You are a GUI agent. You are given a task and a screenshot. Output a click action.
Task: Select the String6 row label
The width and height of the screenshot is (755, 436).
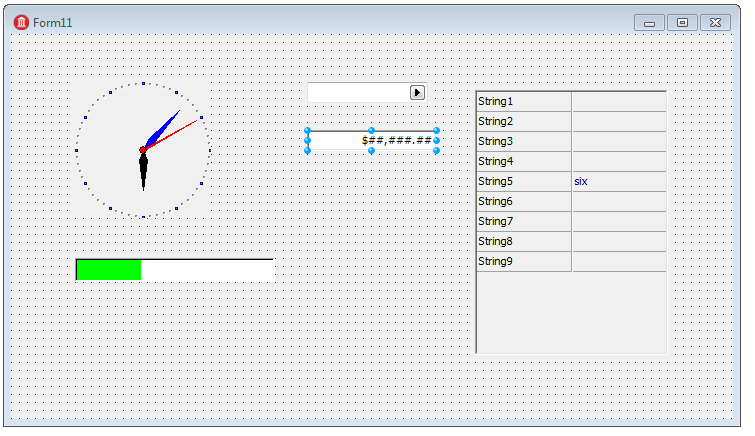point(523,201)
